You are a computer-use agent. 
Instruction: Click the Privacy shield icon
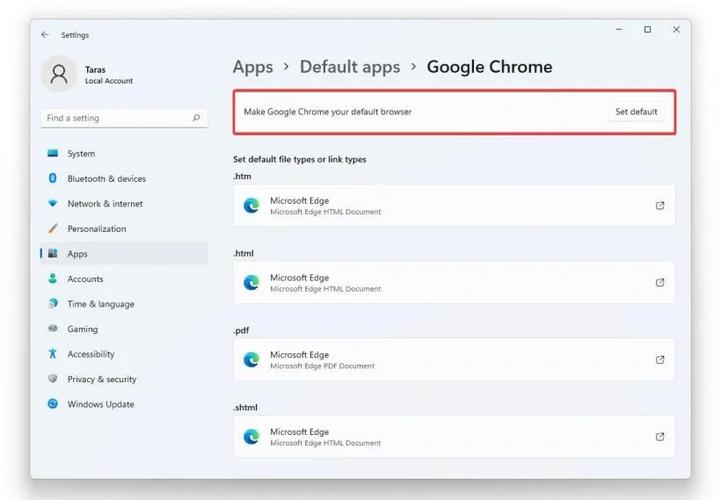pyautogui.click(x=53, y=379)
